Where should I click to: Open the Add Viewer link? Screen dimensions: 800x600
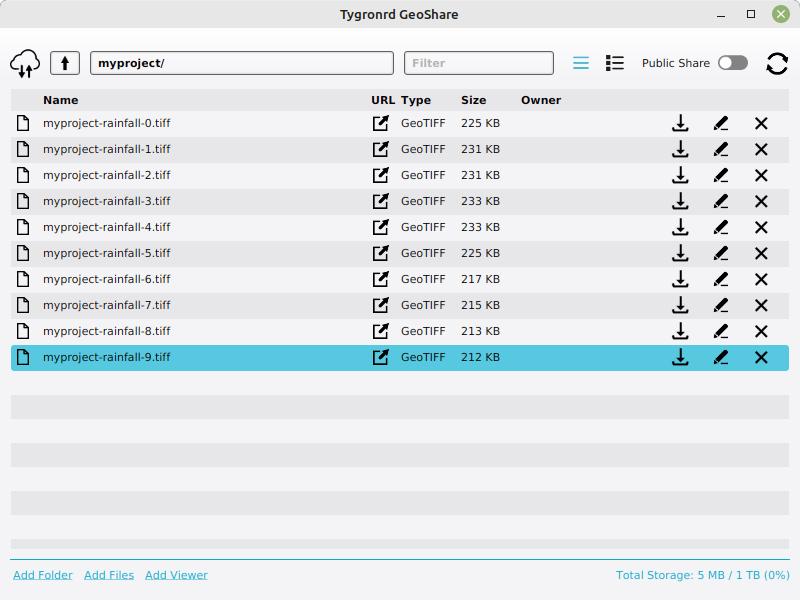pyautogui.click(x=176, y=575)
